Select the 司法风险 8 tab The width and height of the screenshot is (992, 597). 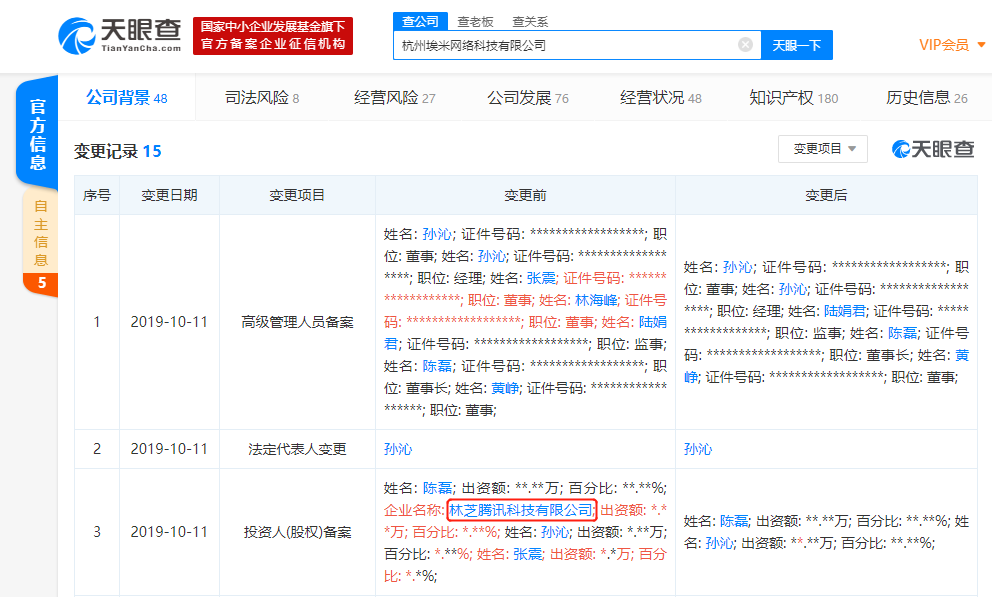tap(262, 97)
